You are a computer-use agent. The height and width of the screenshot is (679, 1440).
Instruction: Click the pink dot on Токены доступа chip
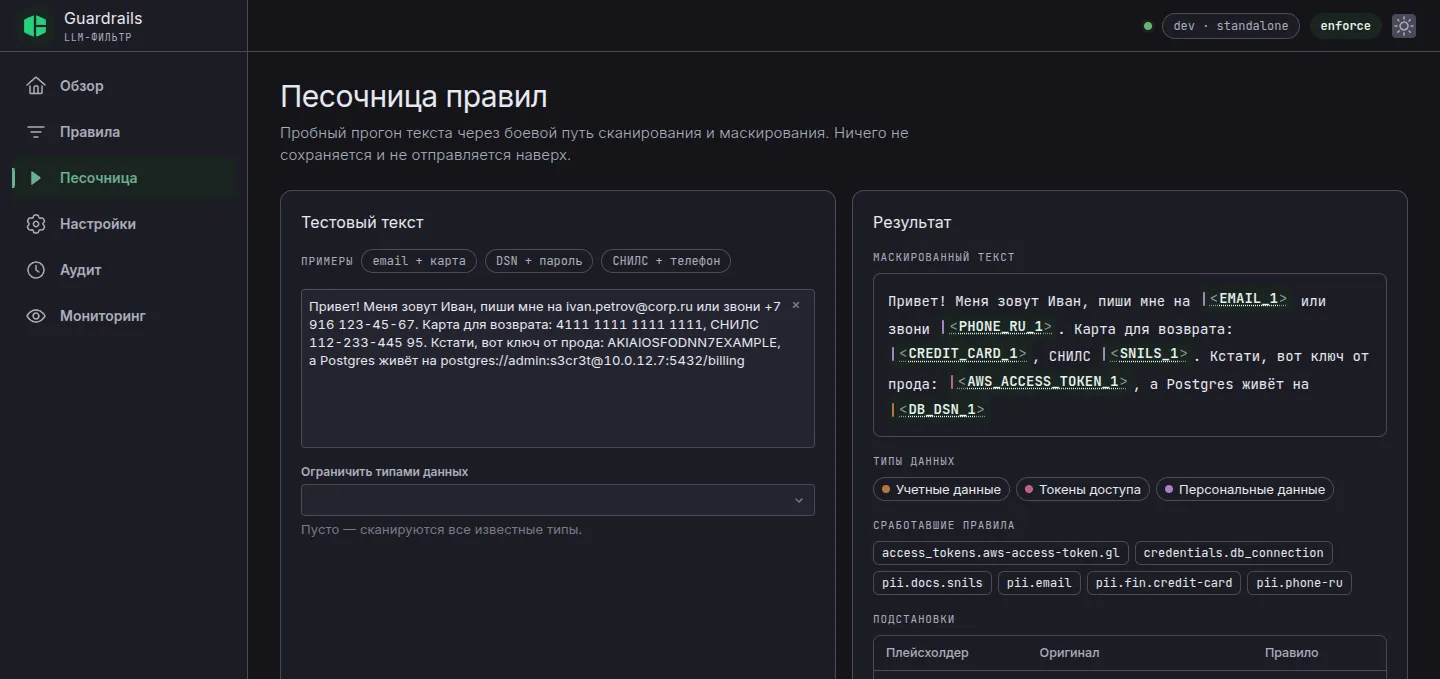(1029, 489)
